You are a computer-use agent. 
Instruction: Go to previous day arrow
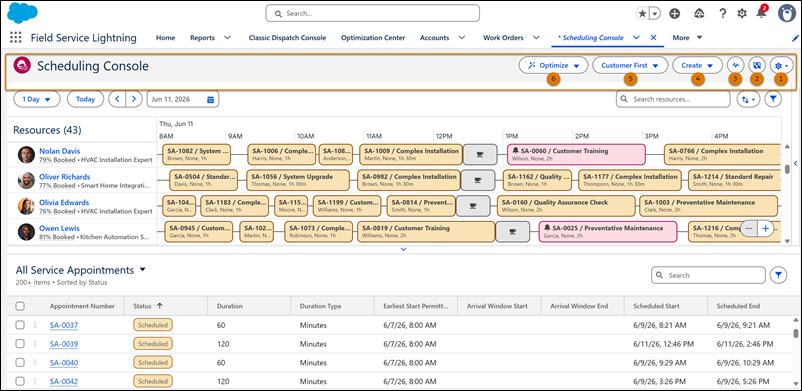pos(117,99)
